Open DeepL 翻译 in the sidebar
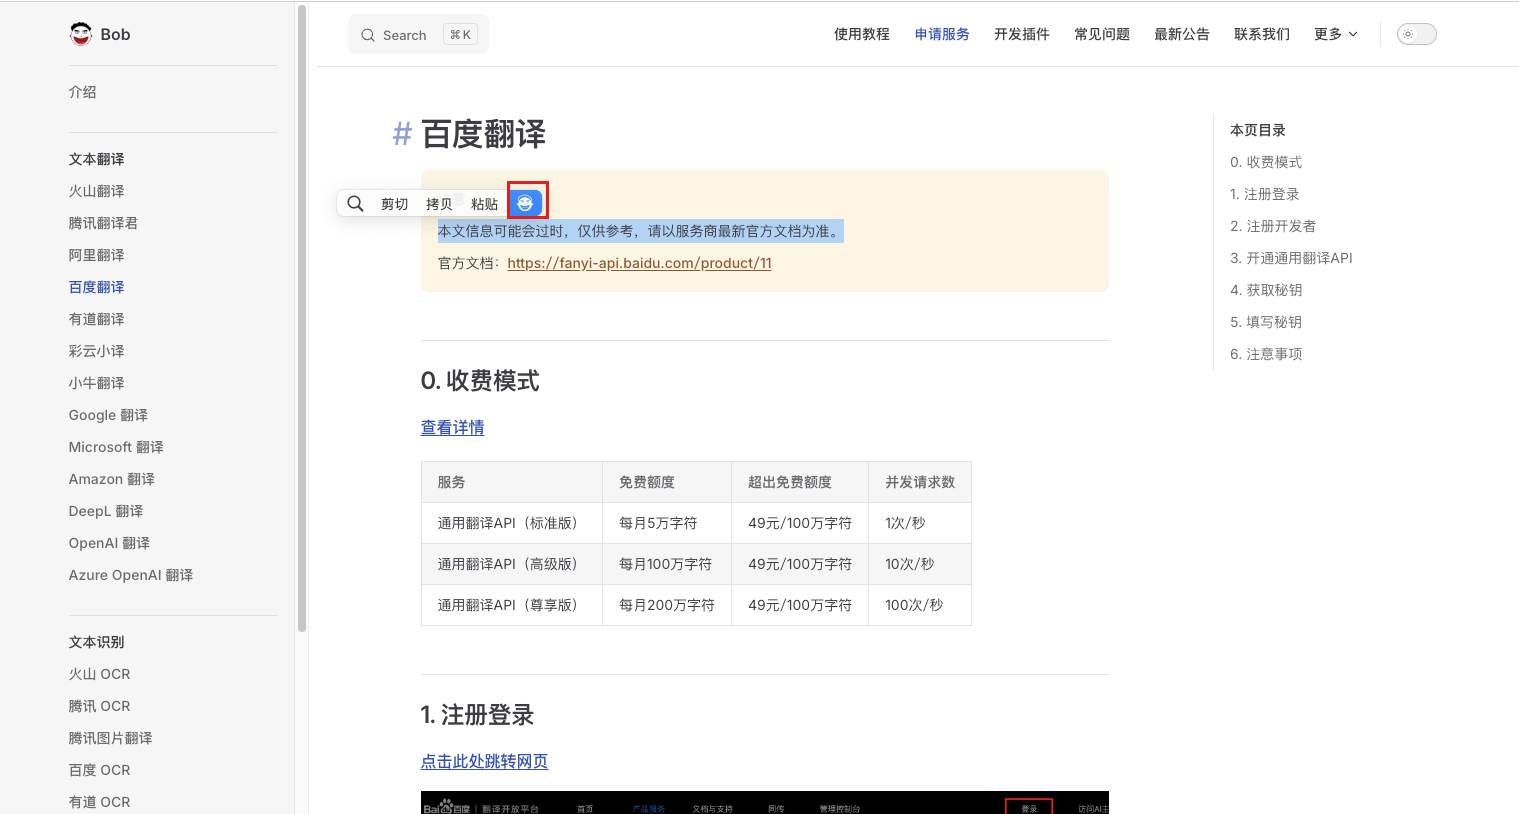Viewport: 1519px width, 814px height. 106,511
